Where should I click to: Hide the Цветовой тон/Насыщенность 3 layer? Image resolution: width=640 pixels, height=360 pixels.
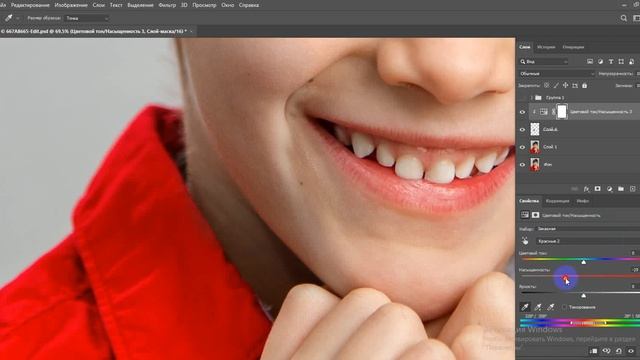(522, 112)
